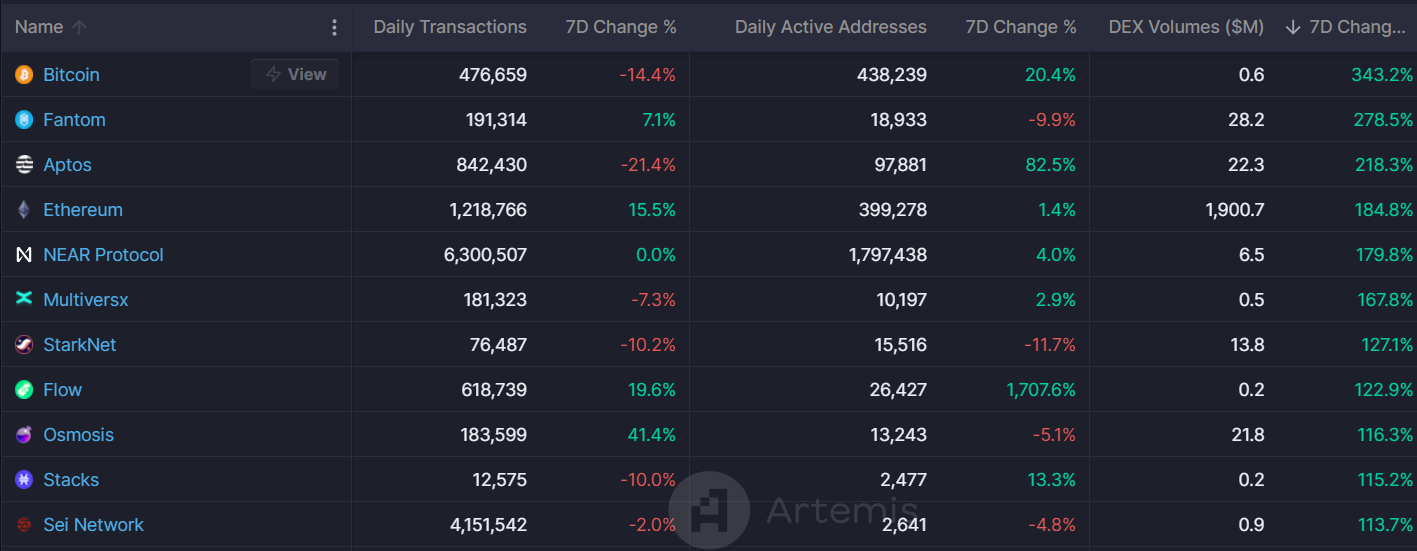Screen dimensions: 1417x551
Task: Select NEAR active addresses 1,797,438
Action: point(888,255)
